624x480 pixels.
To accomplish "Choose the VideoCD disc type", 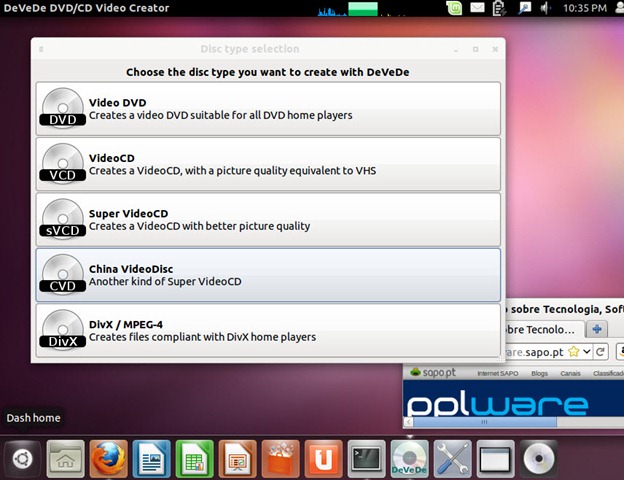I will point(268,164).
